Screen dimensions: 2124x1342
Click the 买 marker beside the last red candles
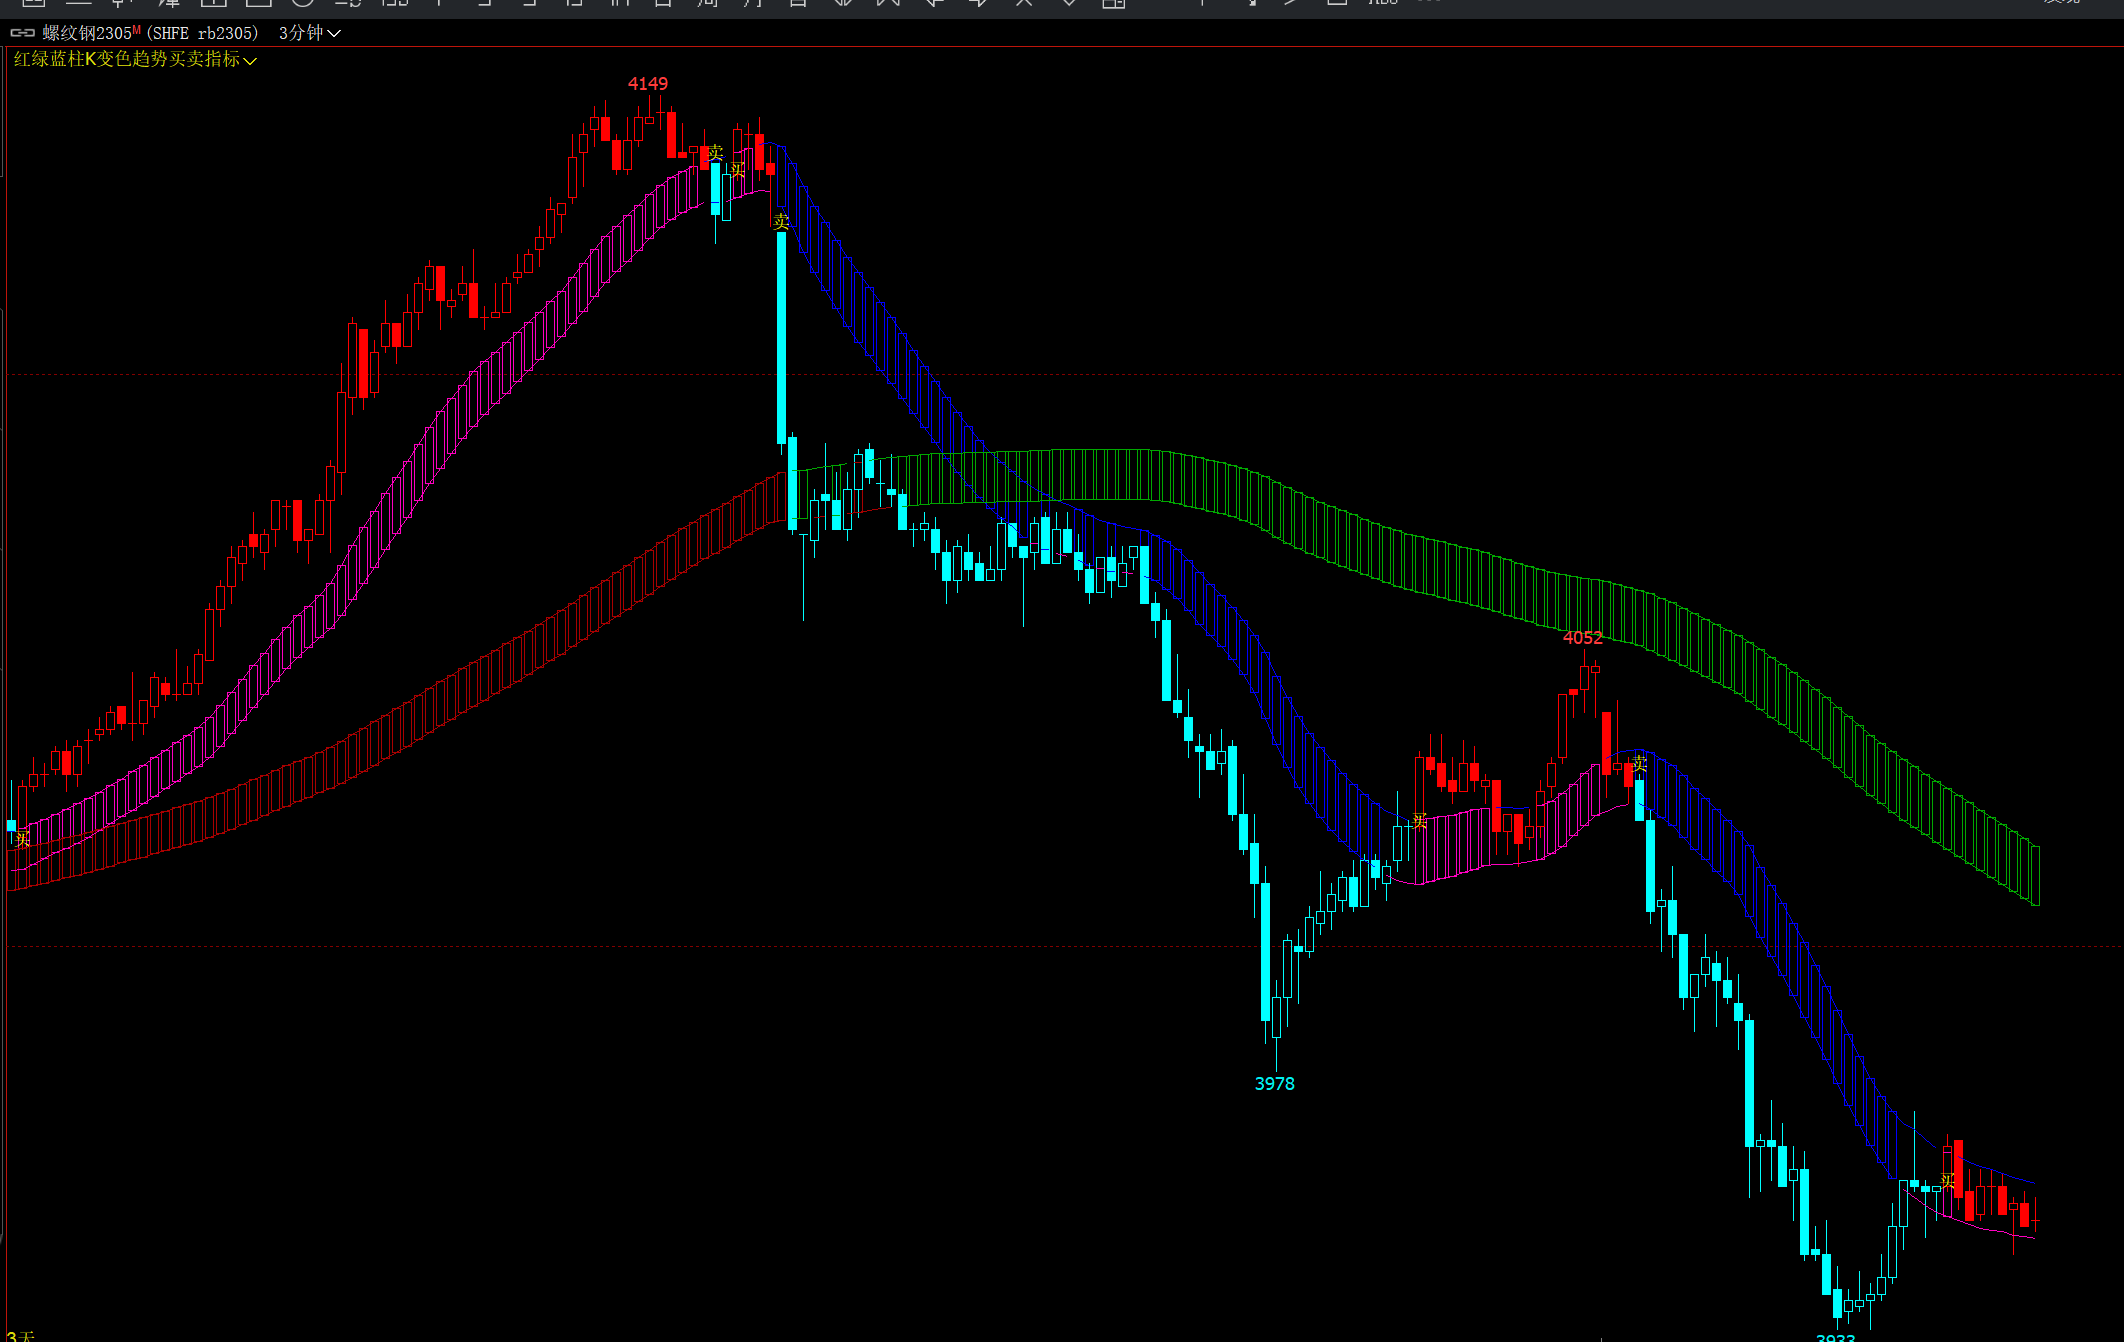tap(1947, 1181)
